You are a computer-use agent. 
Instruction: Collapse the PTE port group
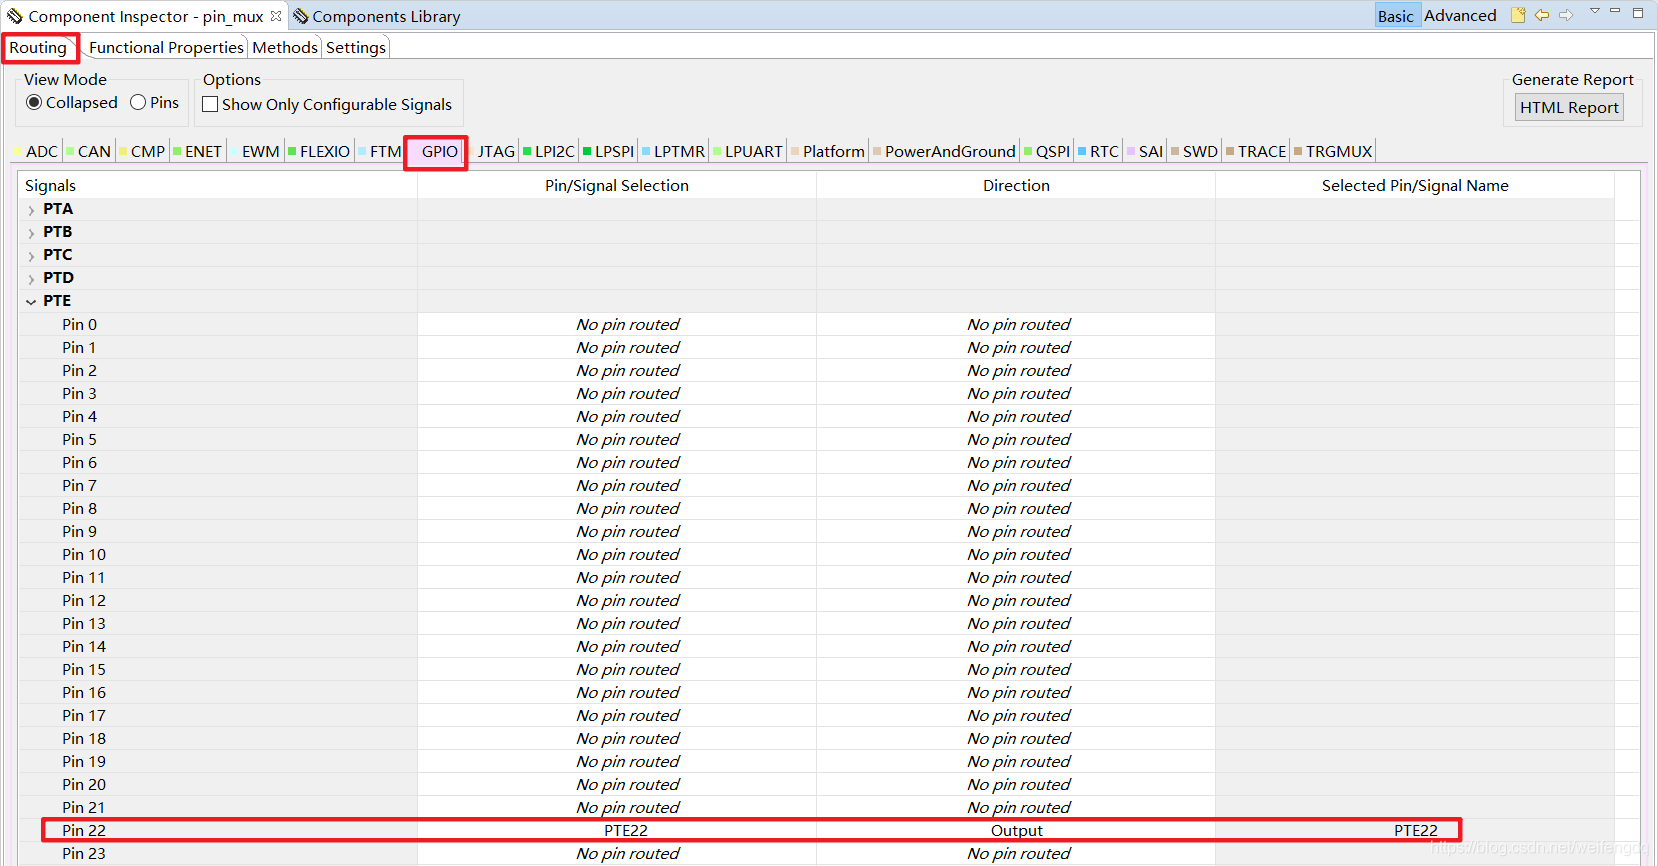[31, 302]
